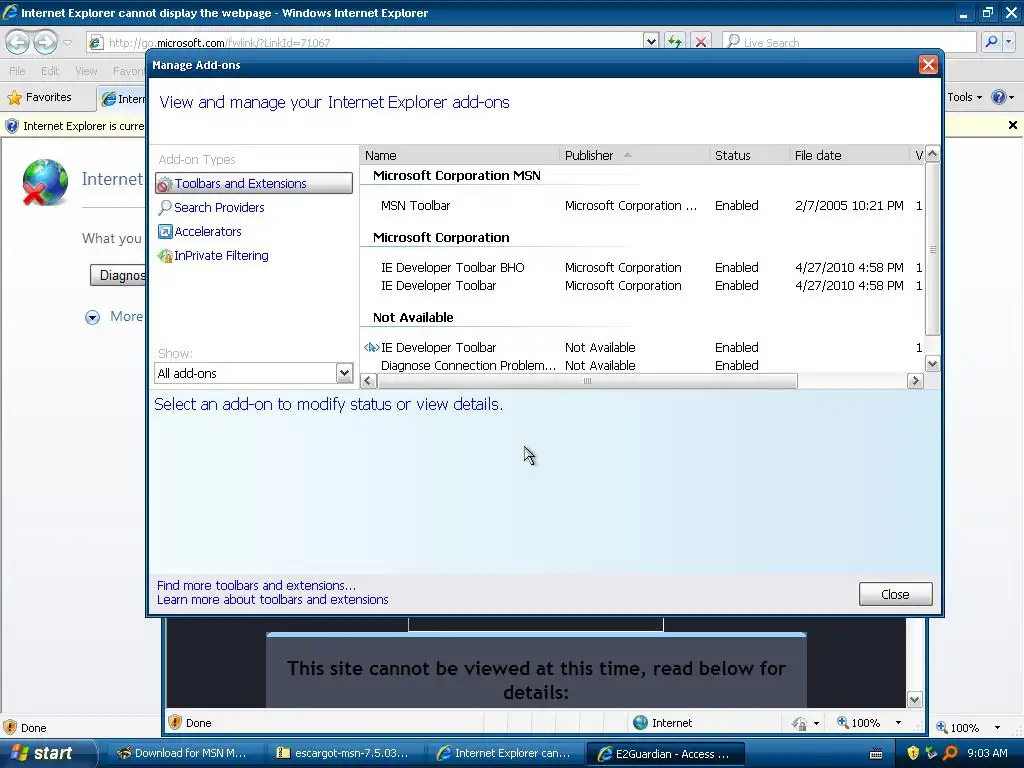Click the Toolbars and Extensions gear icon
The image size is (1024, 768).
click(x=165, y=184)
